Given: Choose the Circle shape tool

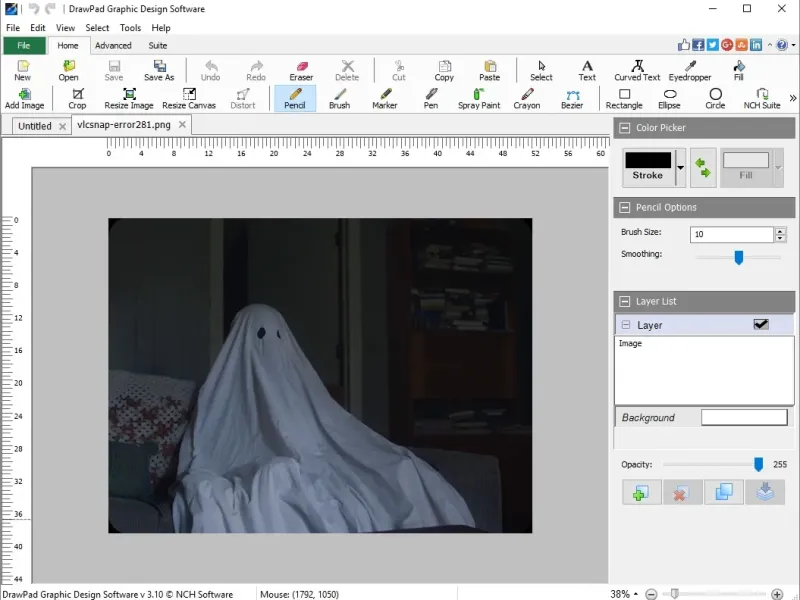Looking at the screenshot, I should (715, 98).
